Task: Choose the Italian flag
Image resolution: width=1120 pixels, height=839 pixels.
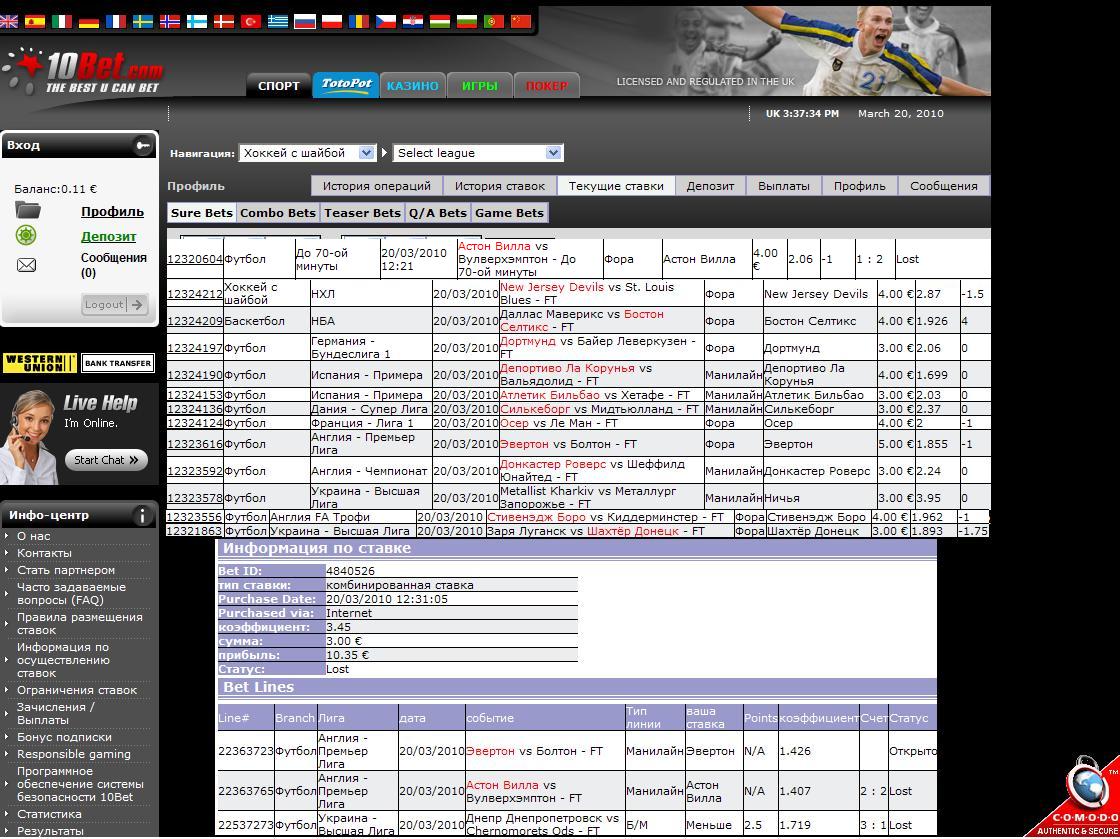Action: pyautogui.click(x=62, y=21)
